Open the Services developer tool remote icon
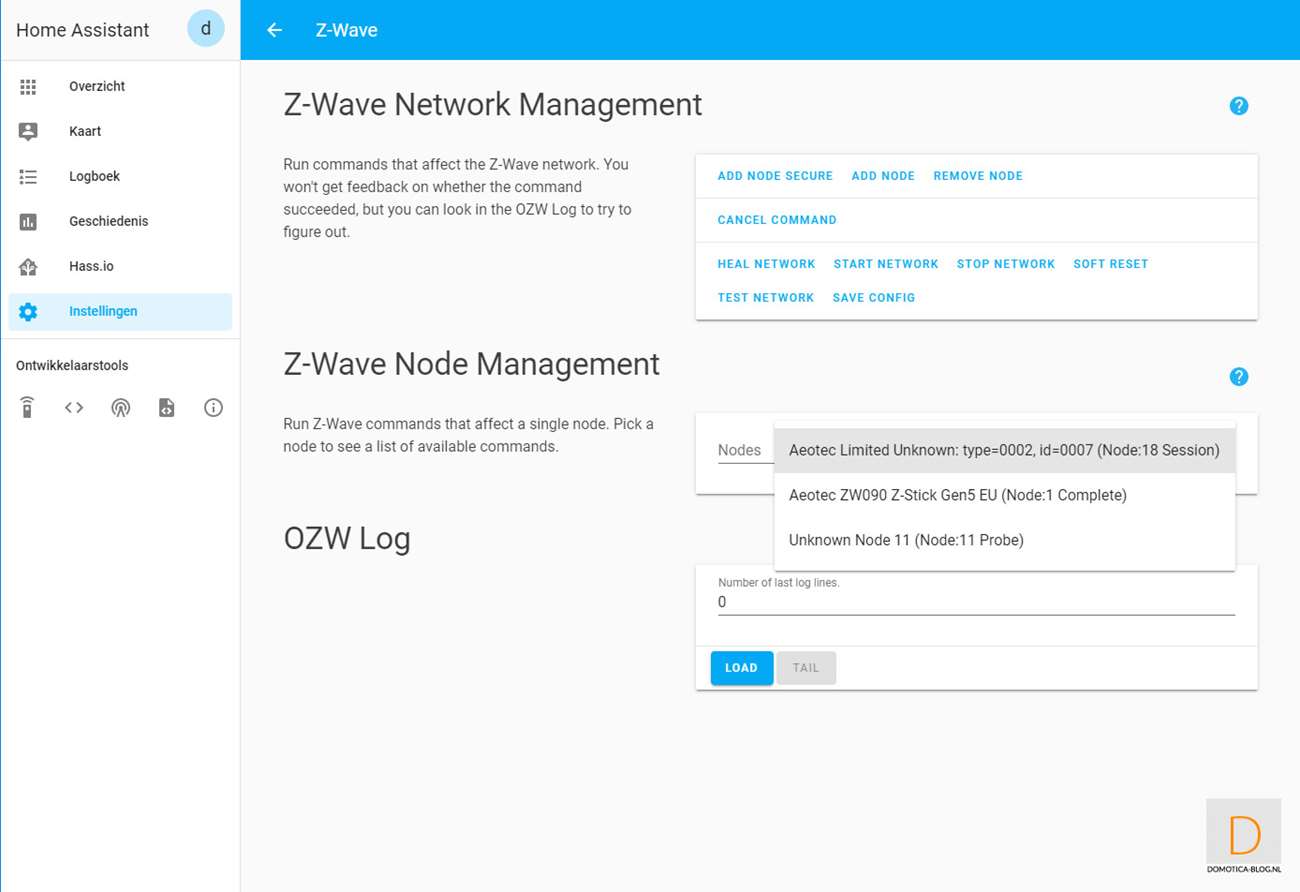1300x892 pixels. [x=28, y=408]
